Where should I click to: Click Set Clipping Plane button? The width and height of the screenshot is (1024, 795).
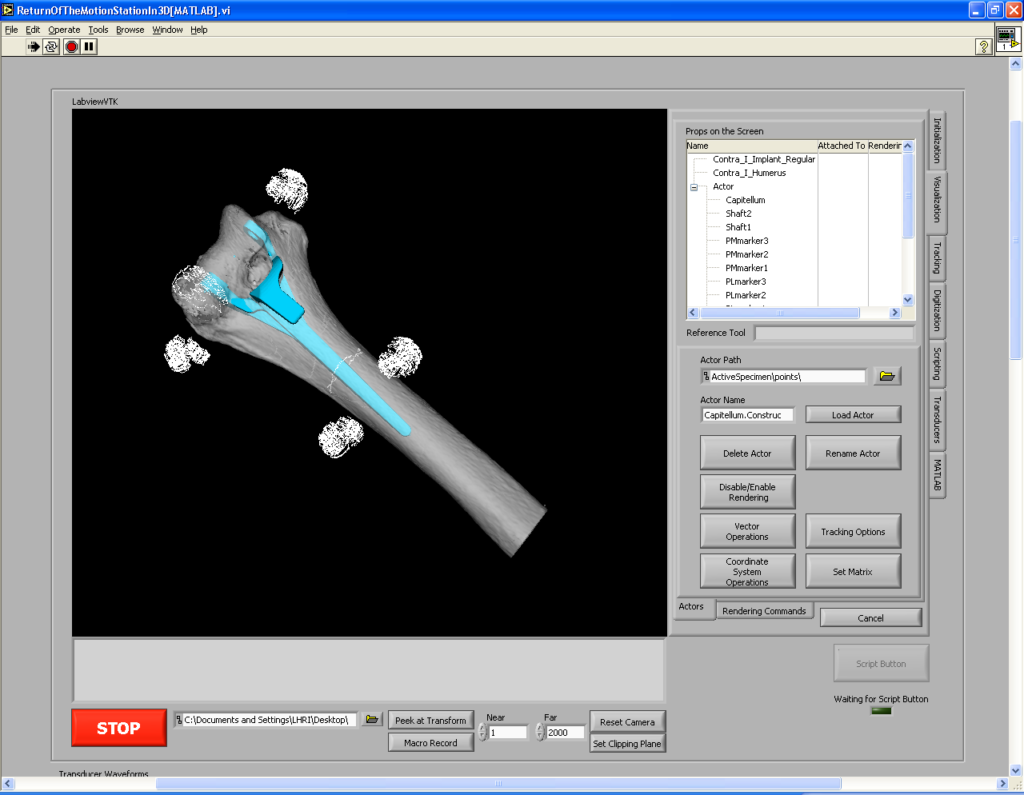(628, 744)
